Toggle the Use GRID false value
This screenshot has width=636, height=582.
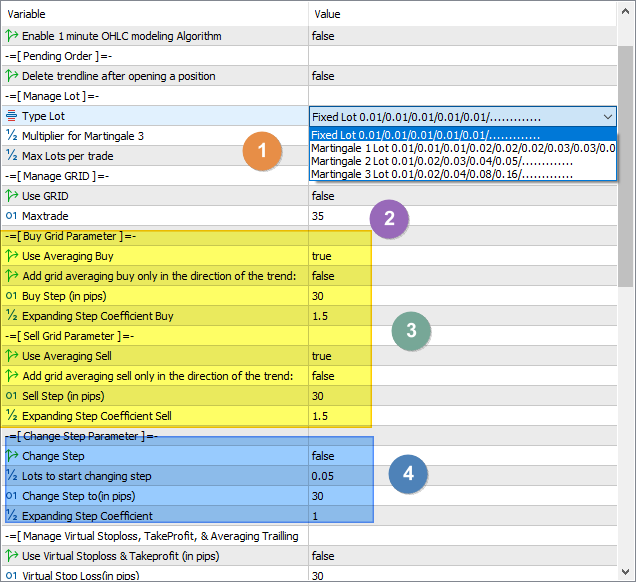[323, 196]
